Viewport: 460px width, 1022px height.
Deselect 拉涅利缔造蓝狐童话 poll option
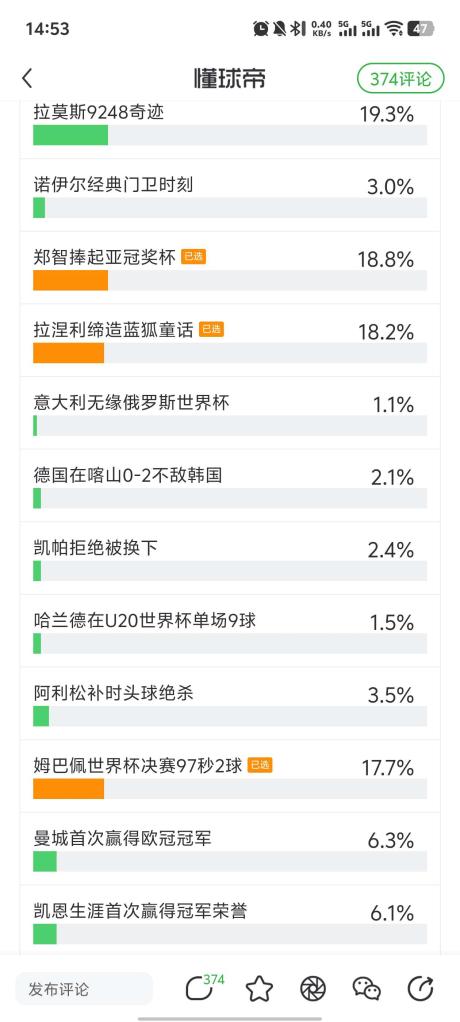[x=230, y=340]
